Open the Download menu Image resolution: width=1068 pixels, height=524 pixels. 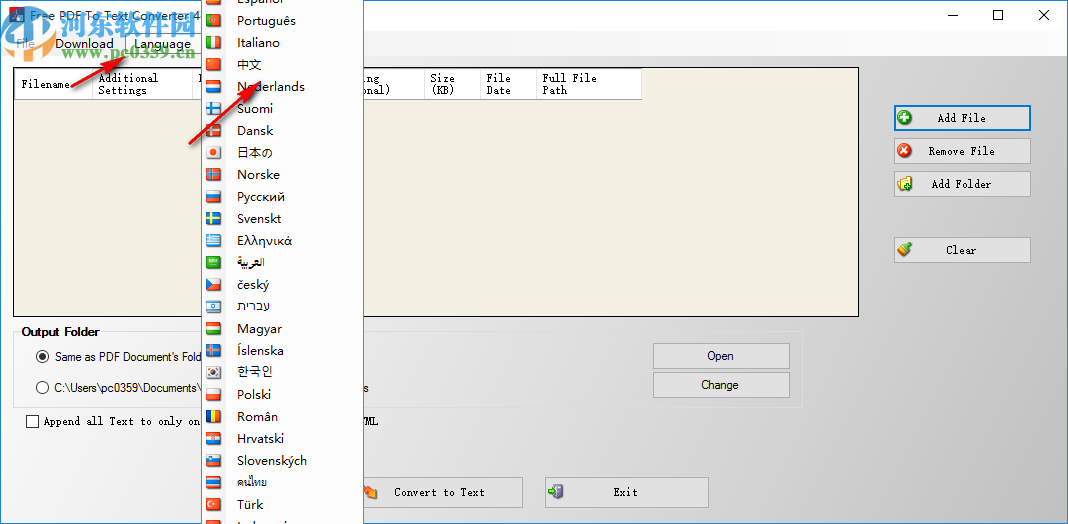click(84, 44)
